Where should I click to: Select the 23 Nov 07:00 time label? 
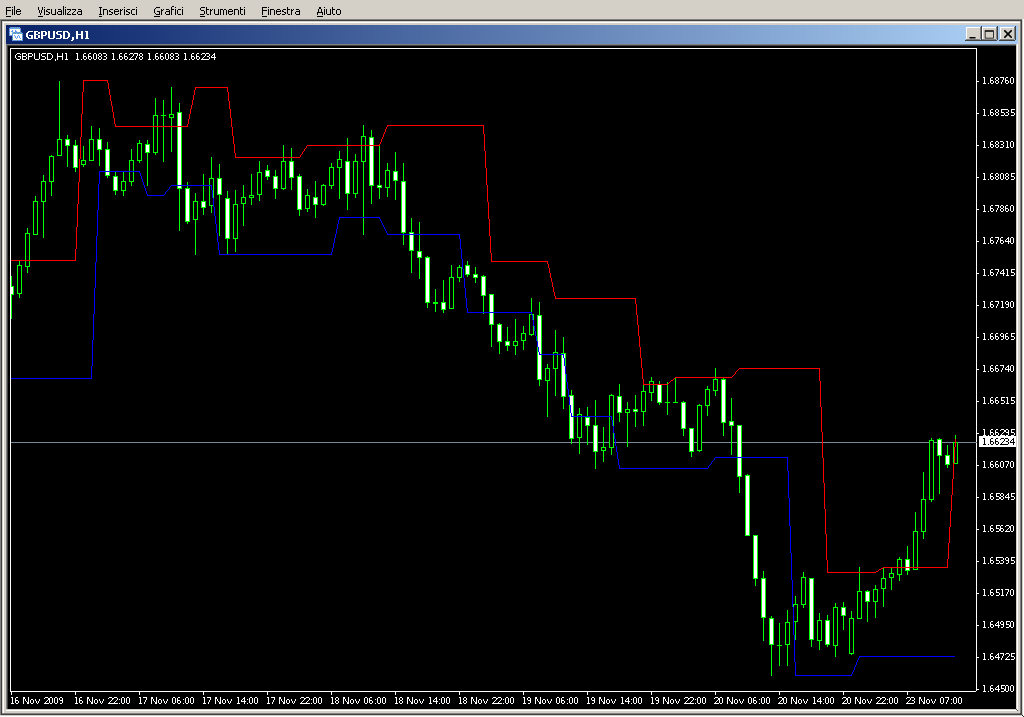(x=935, y=701)
